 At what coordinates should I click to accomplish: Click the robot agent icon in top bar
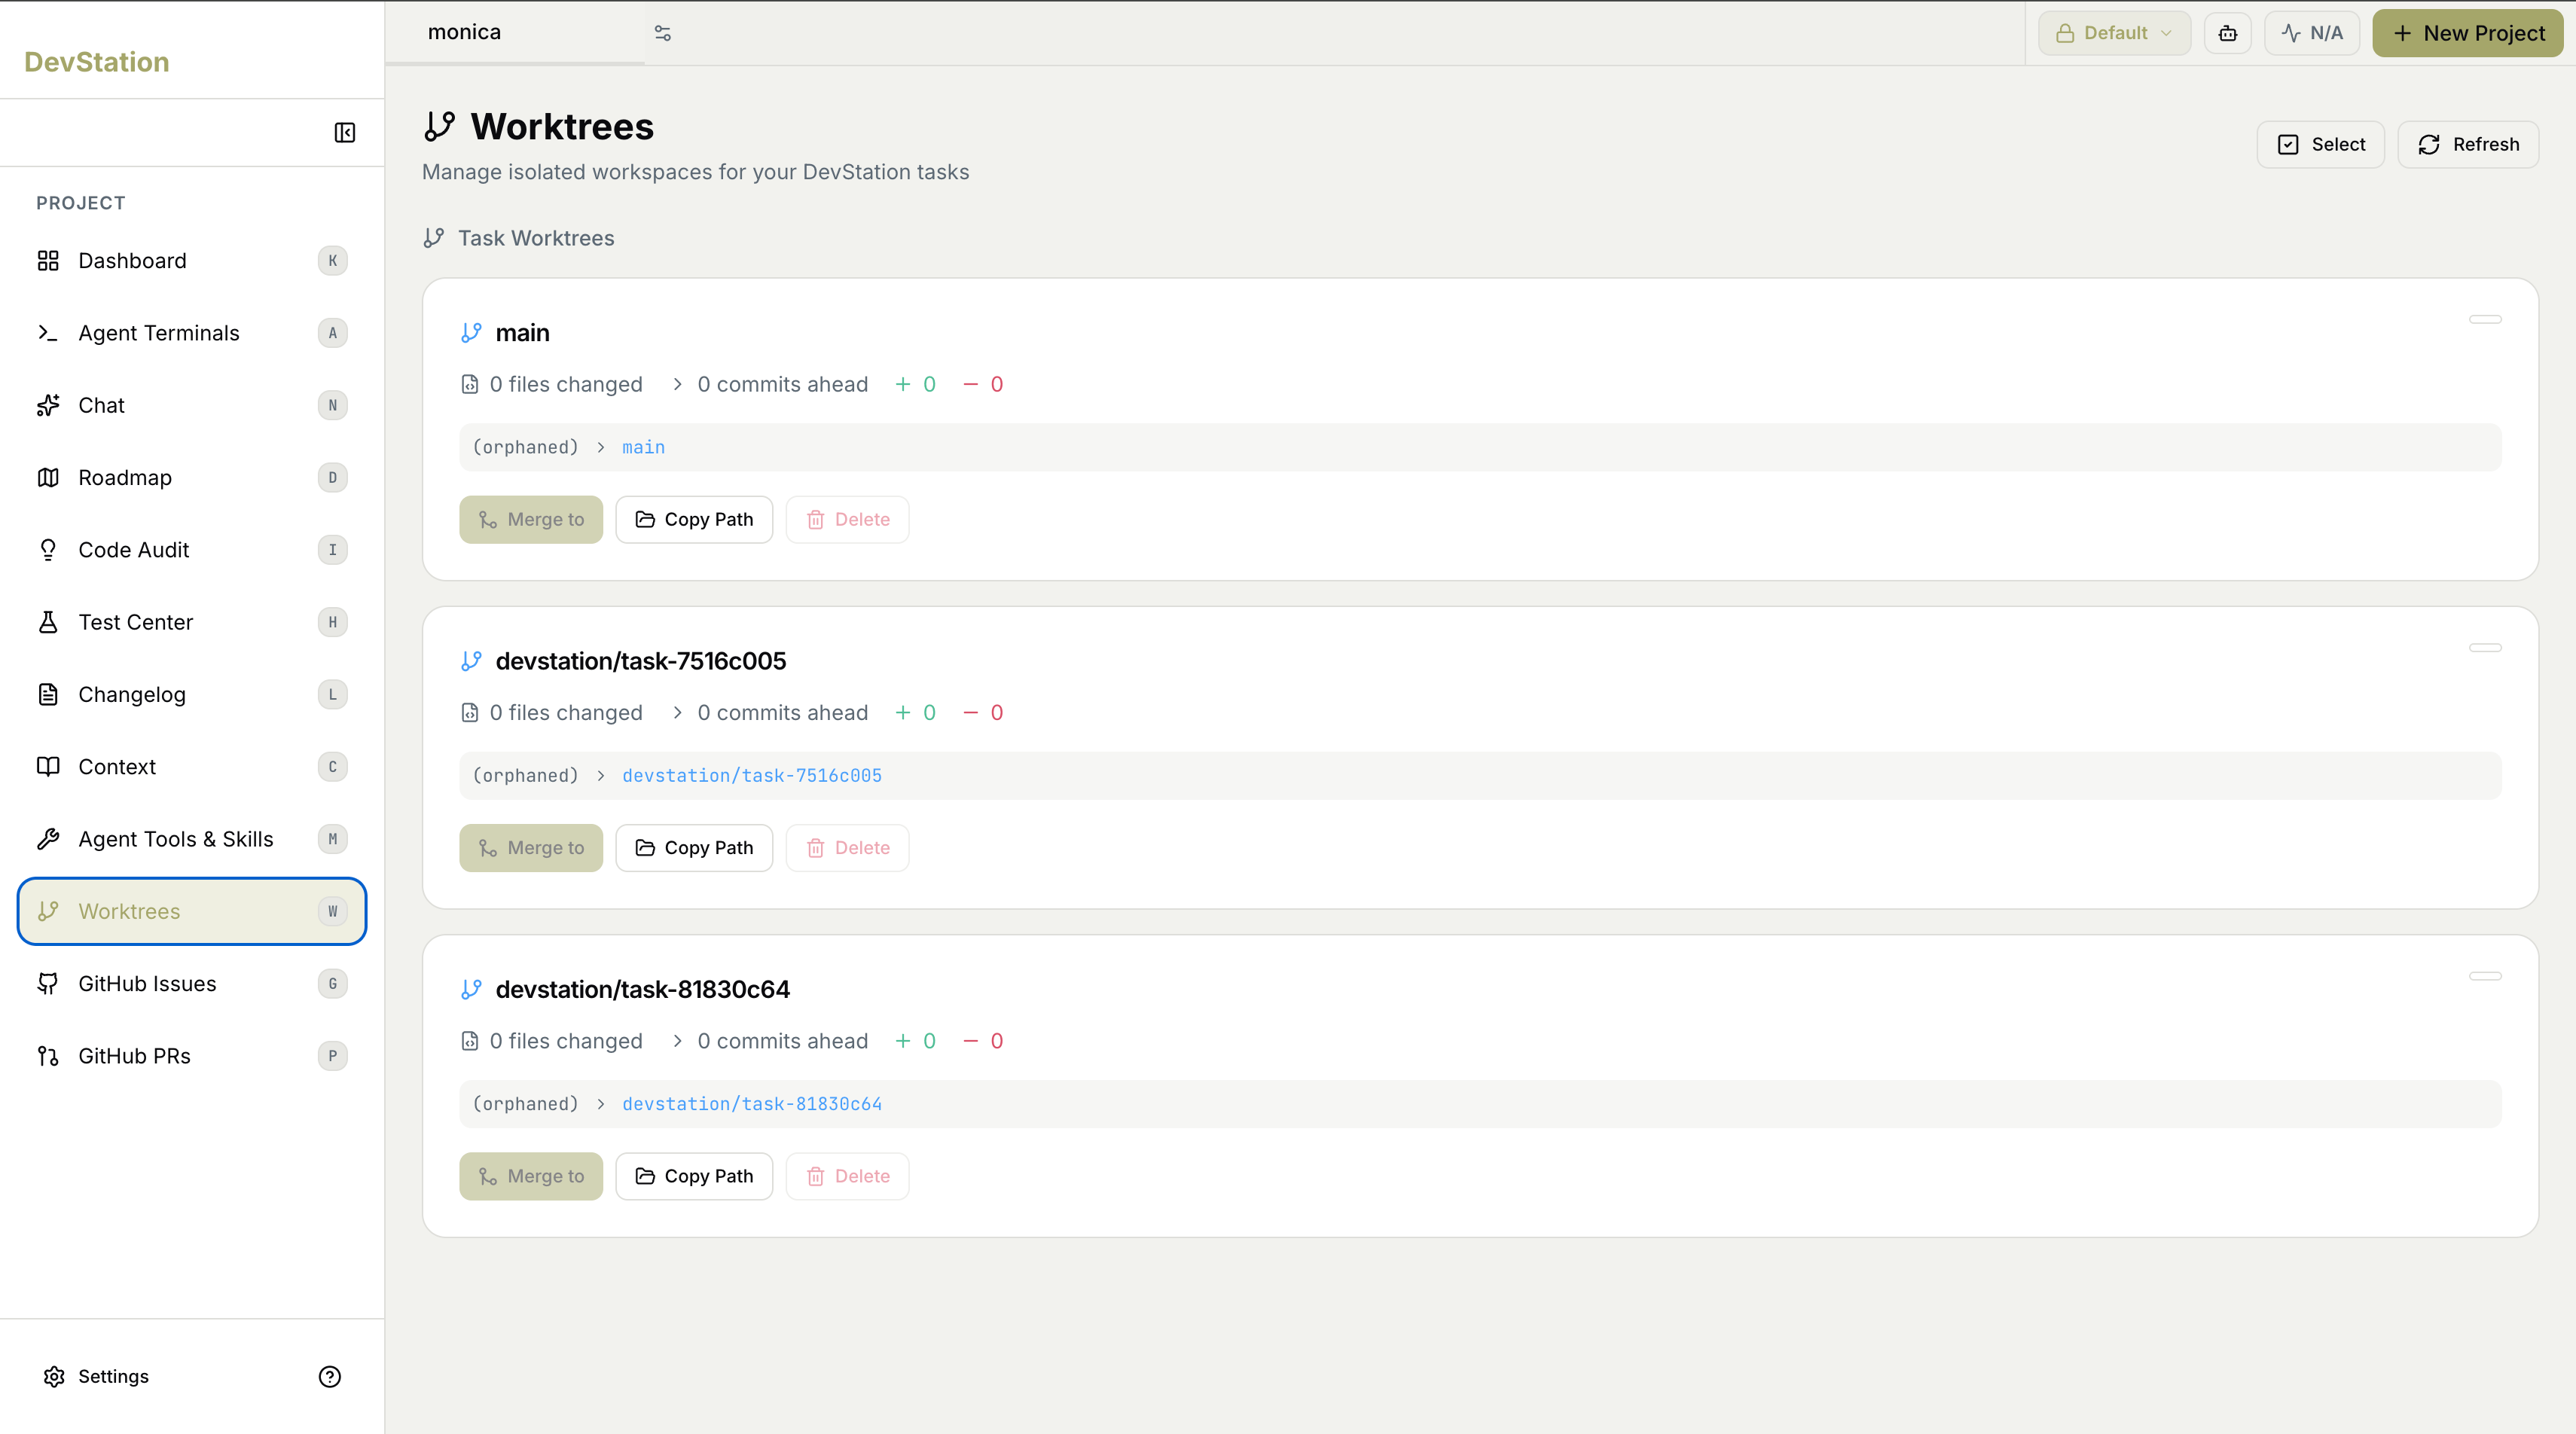point(2227,33)
